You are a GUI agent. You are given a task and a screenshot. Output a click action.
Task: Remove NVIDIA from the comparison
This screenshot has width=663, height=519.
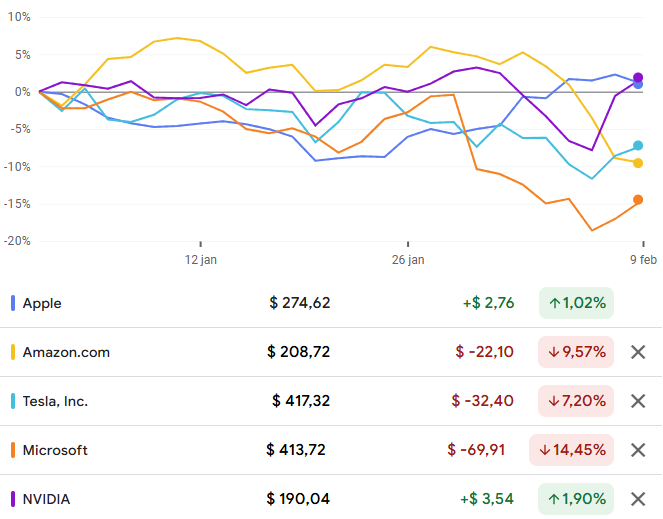pyautogui.click(x=638, y=499)
